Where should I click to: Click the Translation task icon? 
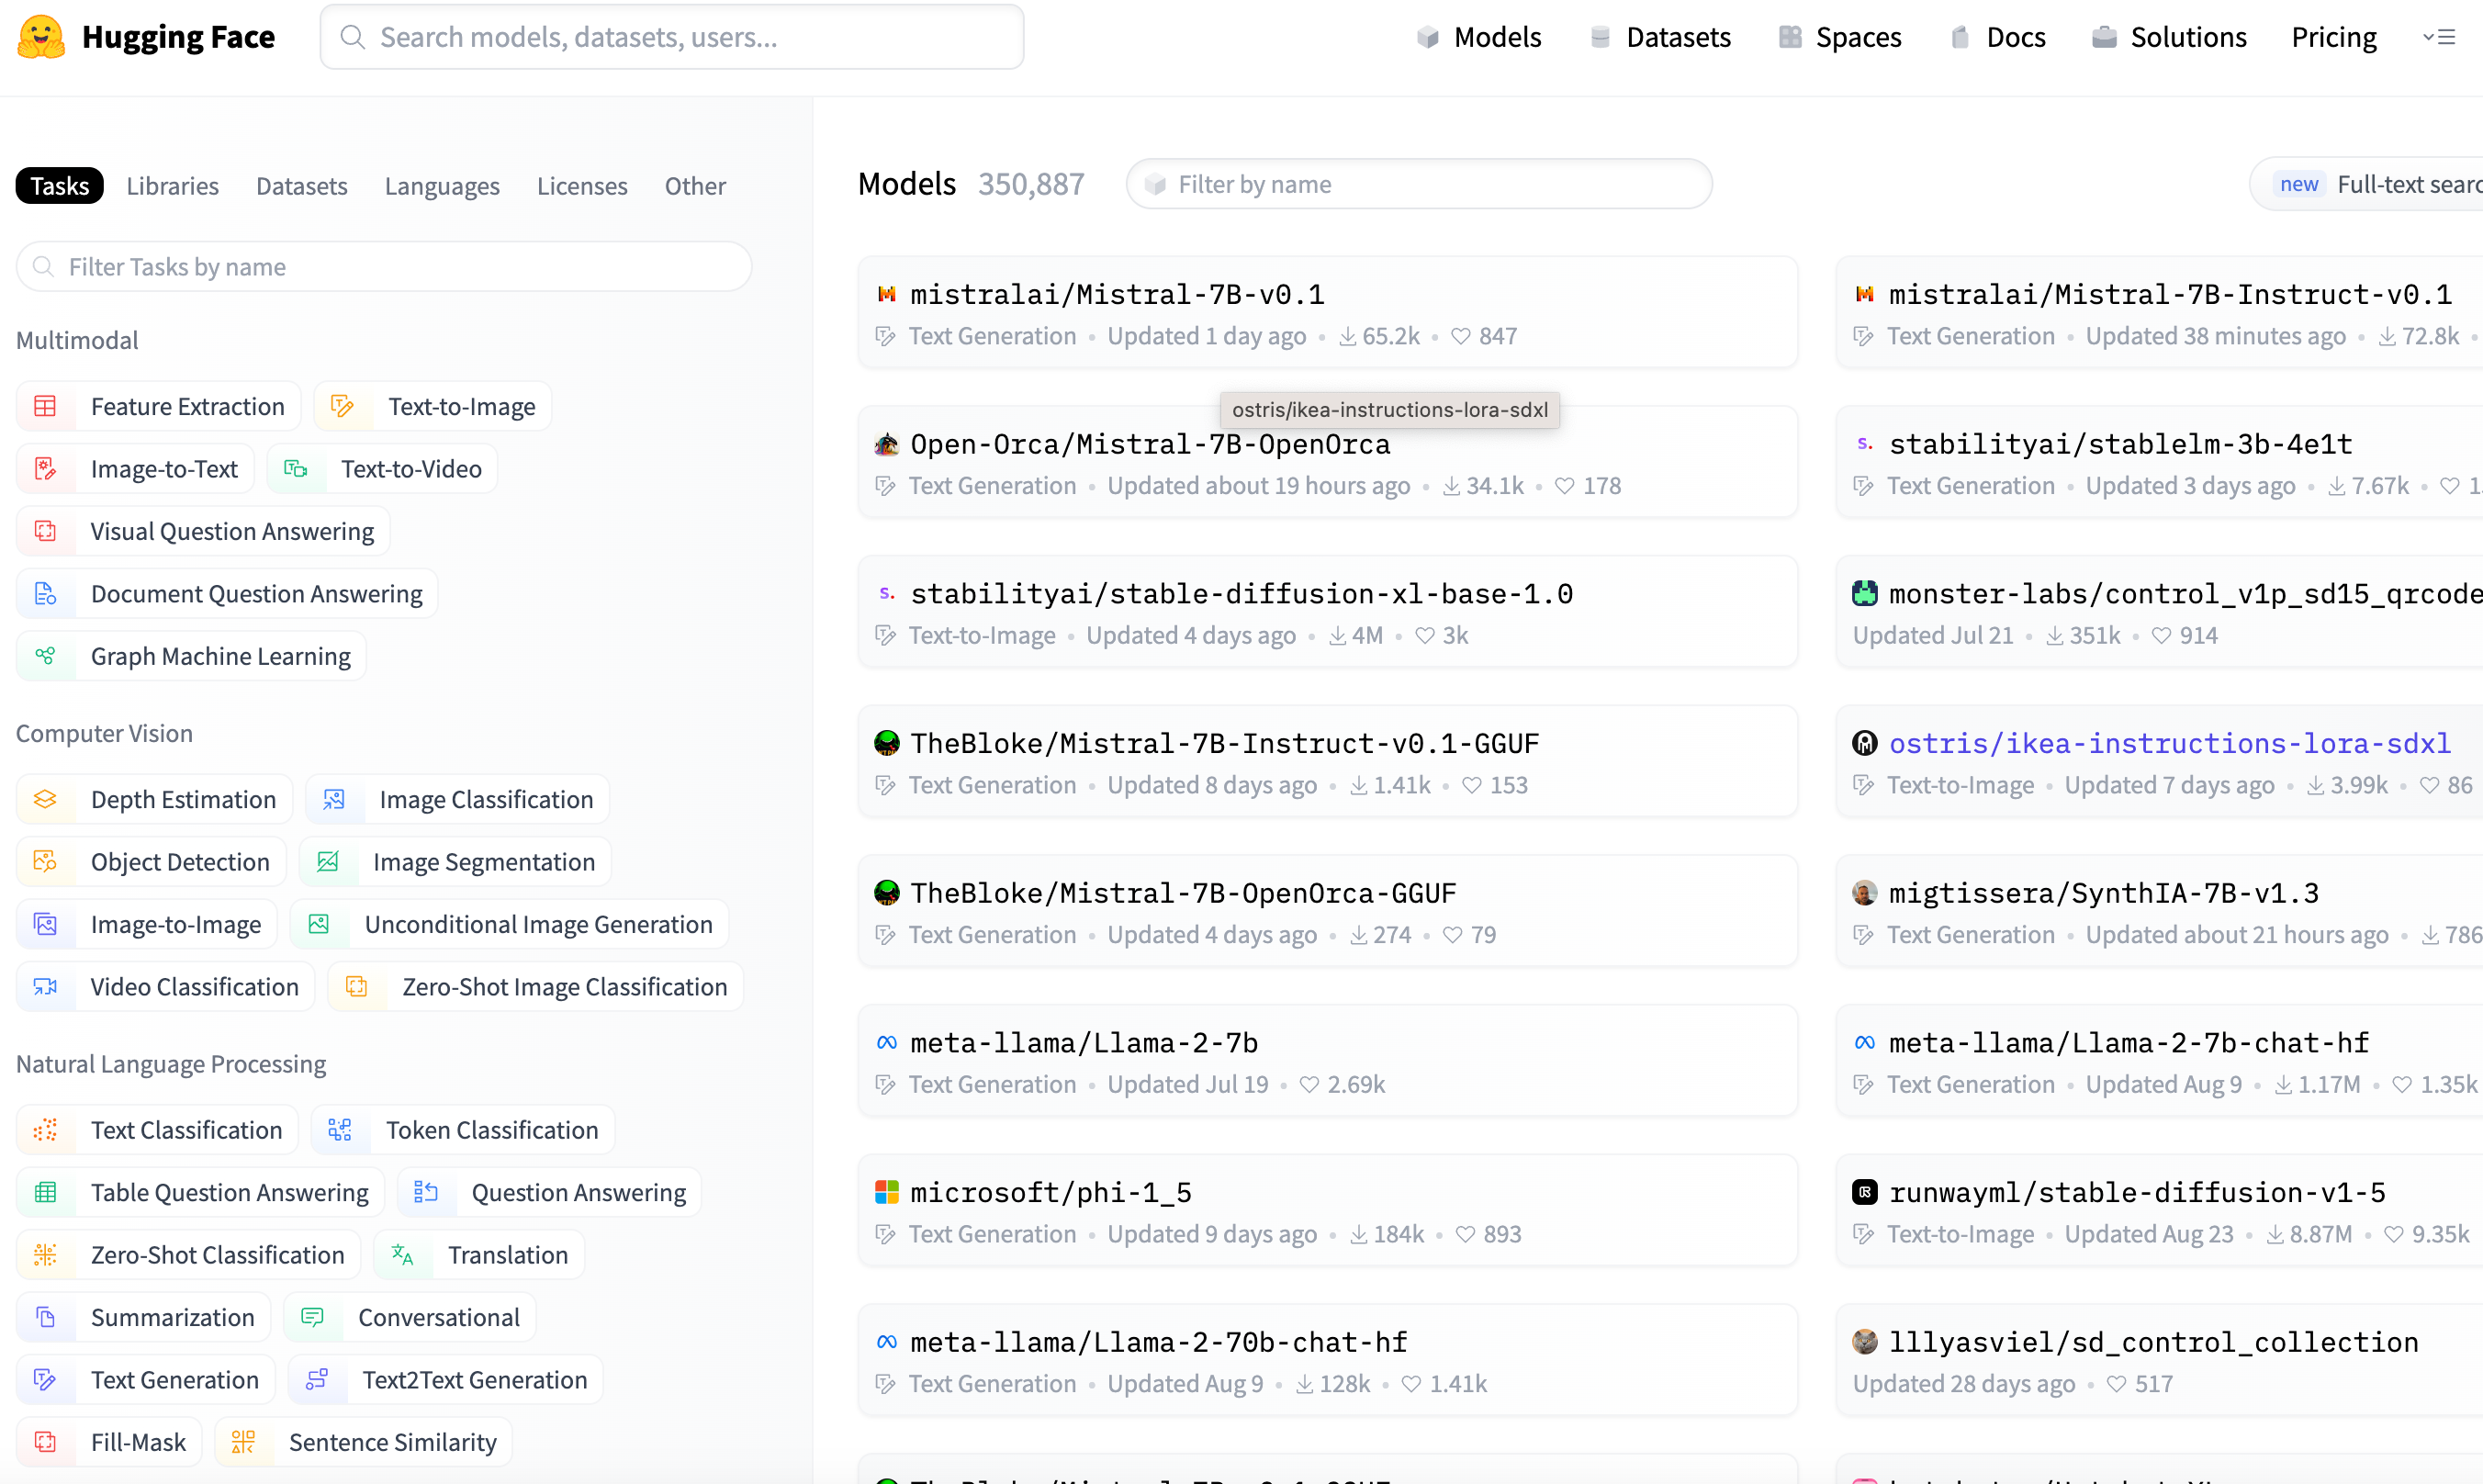pos(403,1255)
